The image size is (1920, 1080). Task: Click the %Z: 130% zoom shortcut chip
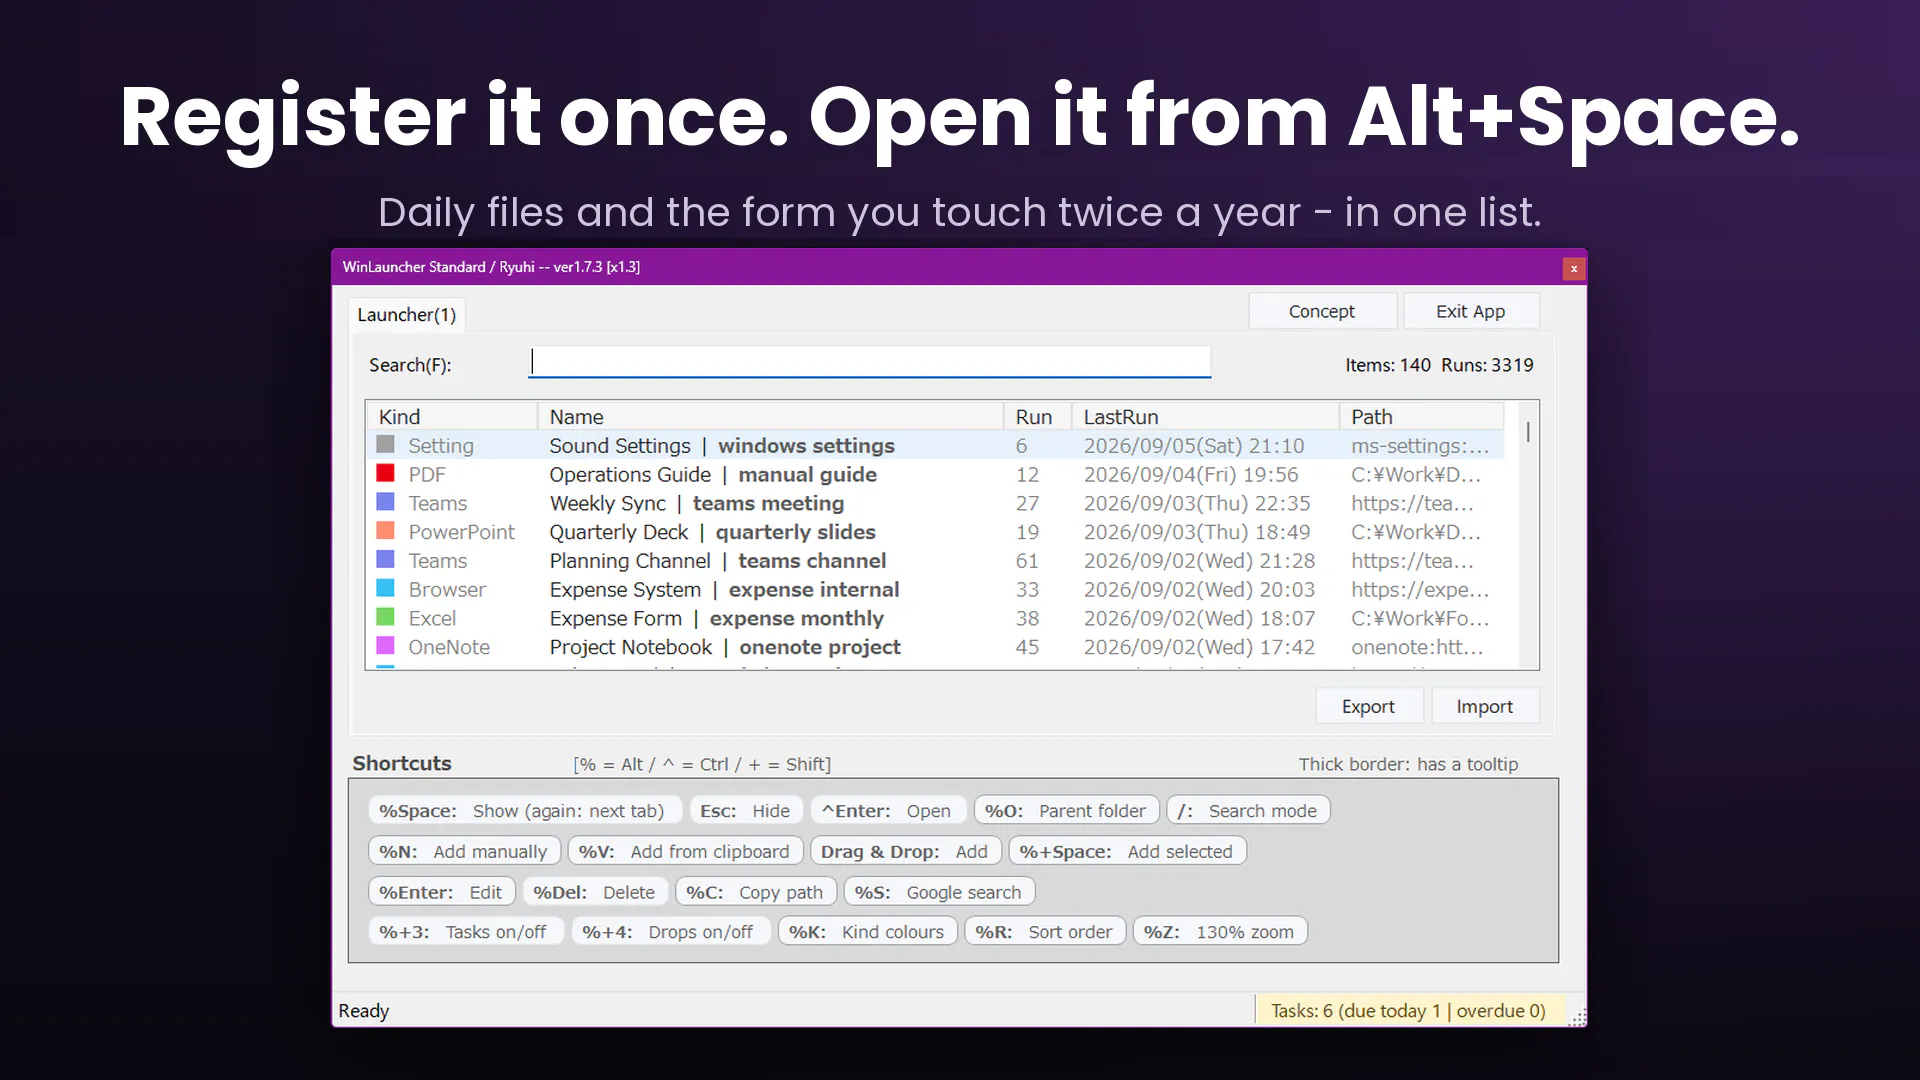pos(1220,931)
